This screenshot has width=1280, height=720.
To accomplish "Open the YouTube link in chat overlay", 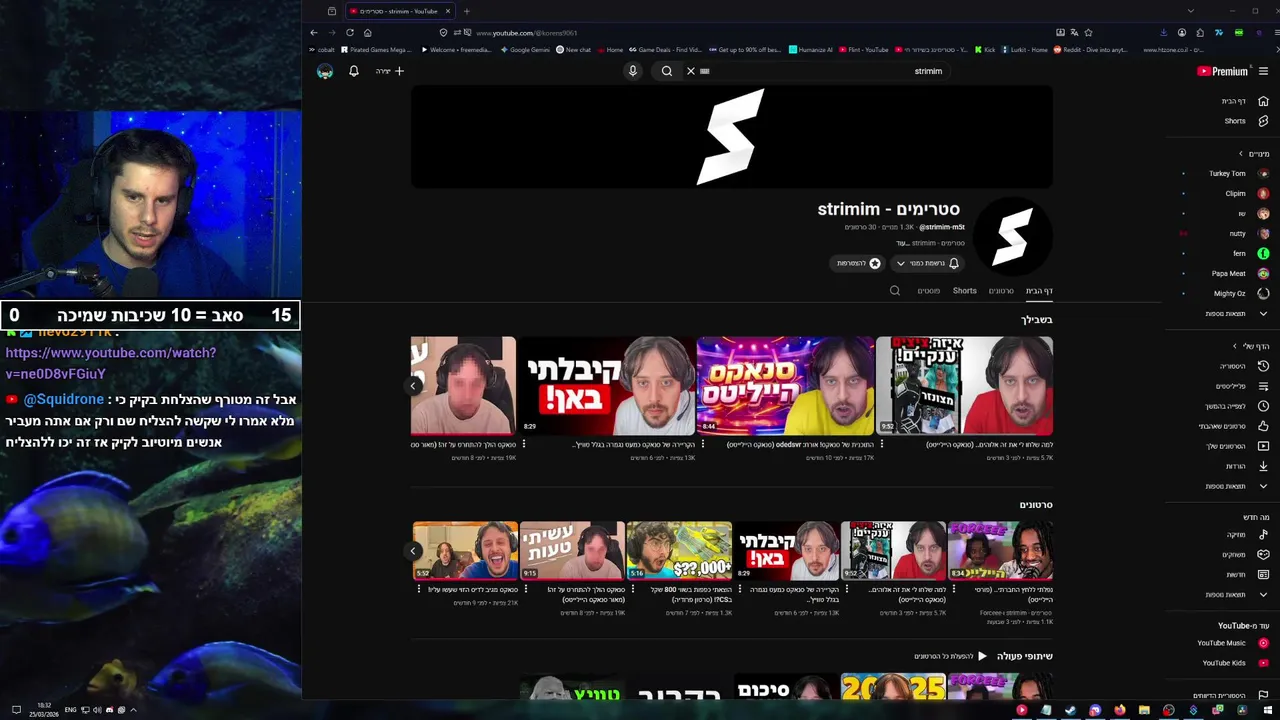I will pos(110,363).
